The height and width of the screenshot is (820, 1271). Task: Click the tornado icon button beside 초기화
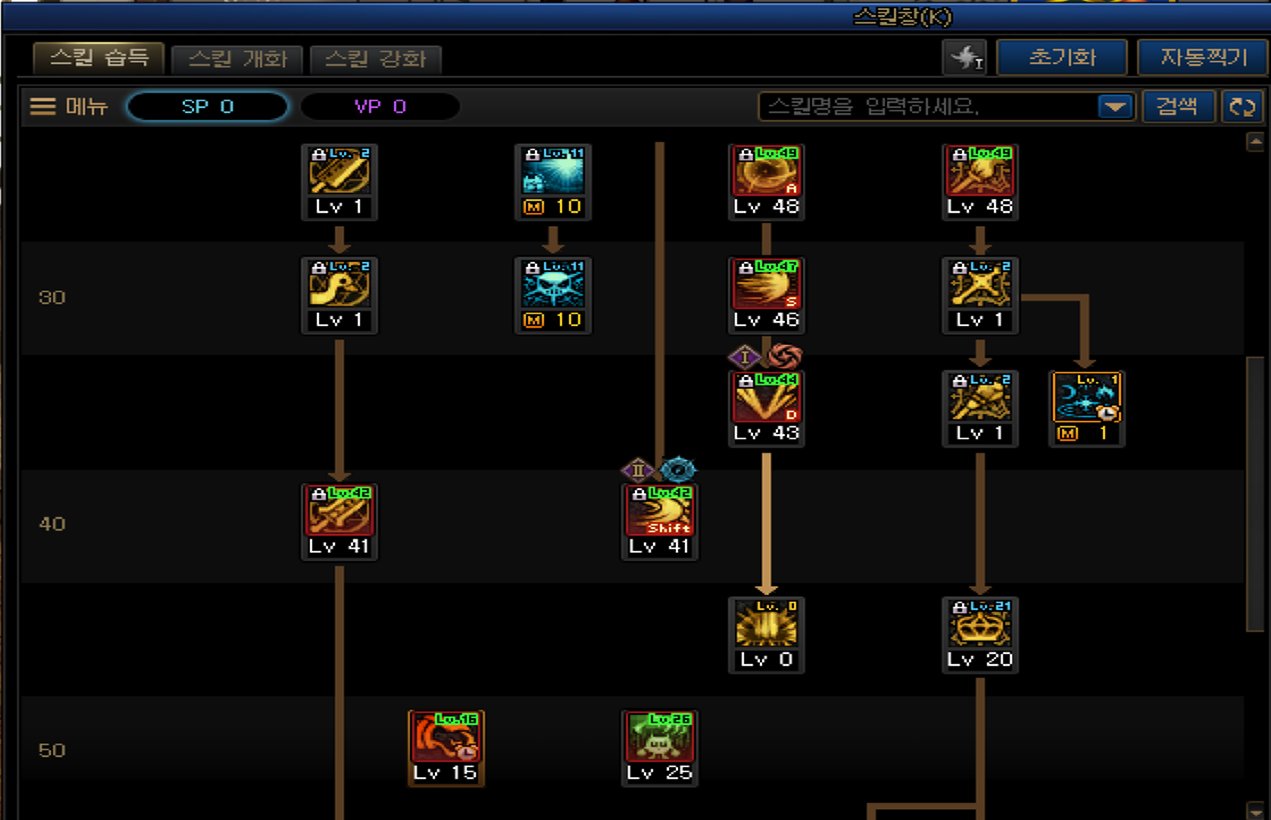coord(965,58)
